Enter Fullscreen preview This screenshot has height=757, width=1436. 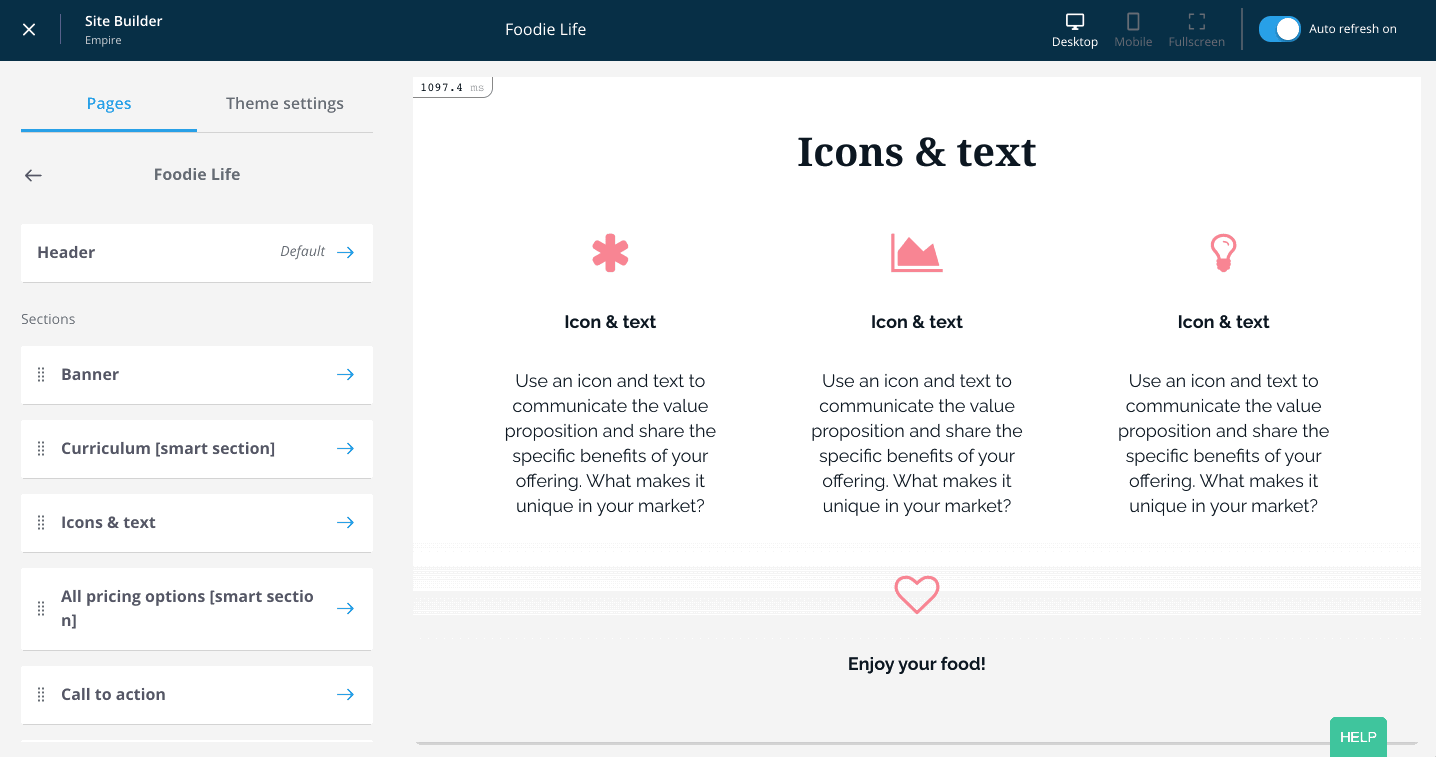[1196, 29]
